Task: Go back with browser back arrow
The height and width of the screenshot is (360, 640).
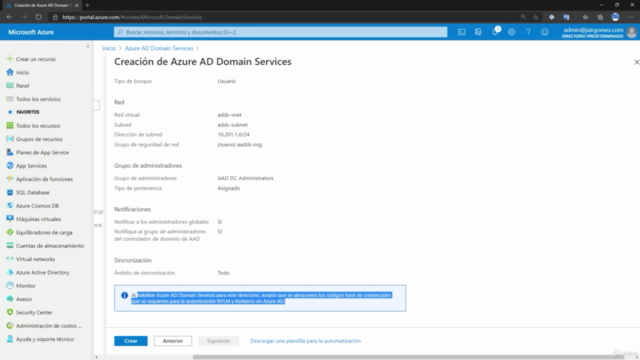Action: point(9,17)
